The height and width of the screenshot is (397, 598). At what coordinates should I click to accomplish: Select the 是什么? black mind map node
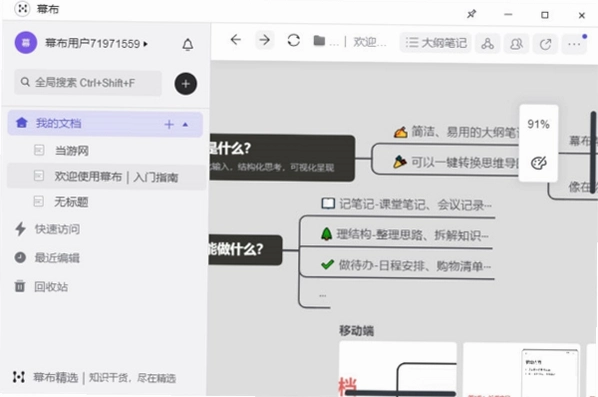click(282, 158)
